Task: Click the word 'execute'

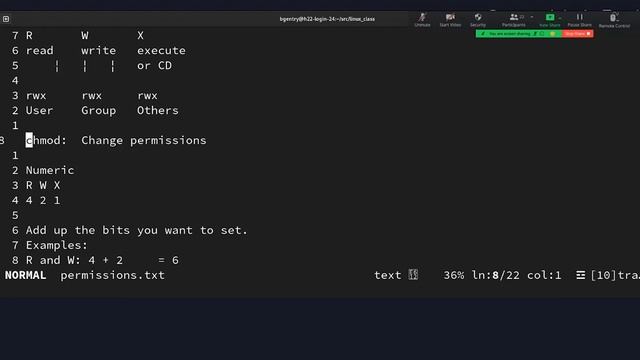Action: pyautogui.click(x=161, y=51)
